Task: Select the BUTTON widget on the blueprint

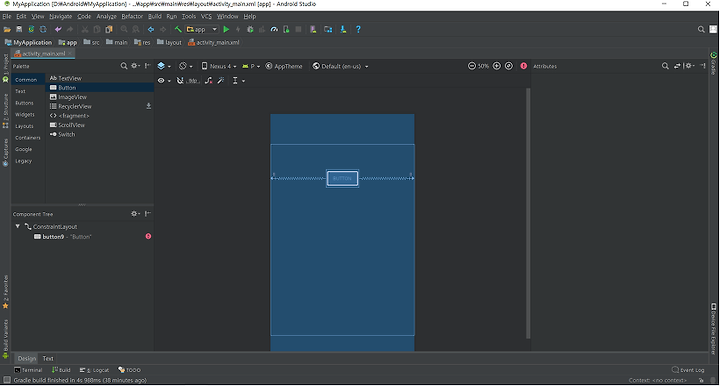Action: (x=343, y=178)
